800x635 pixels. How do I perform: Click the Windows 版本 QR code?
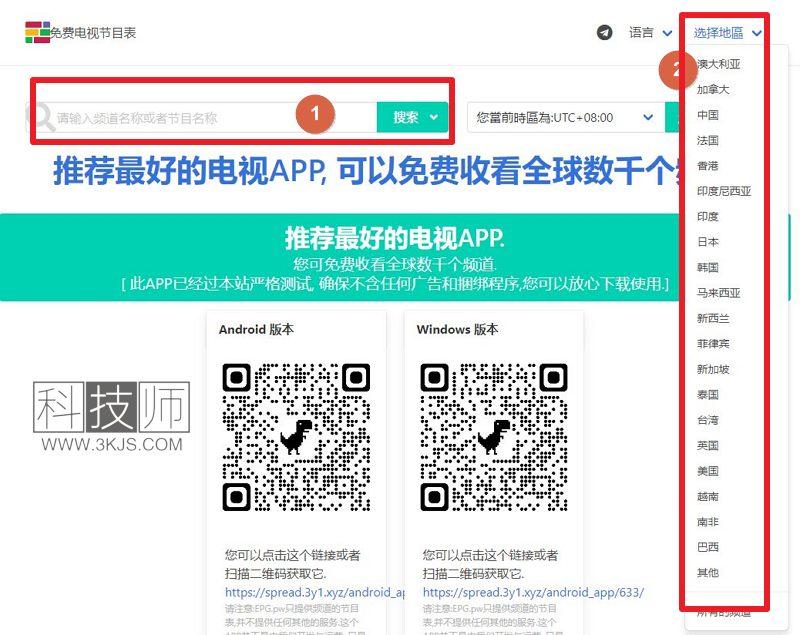pos(494,437)
